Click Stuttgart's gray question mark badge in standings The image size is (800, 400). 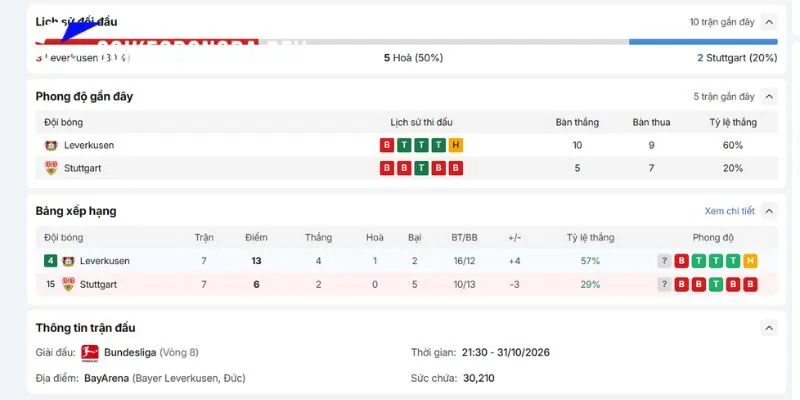pos(664,284)
